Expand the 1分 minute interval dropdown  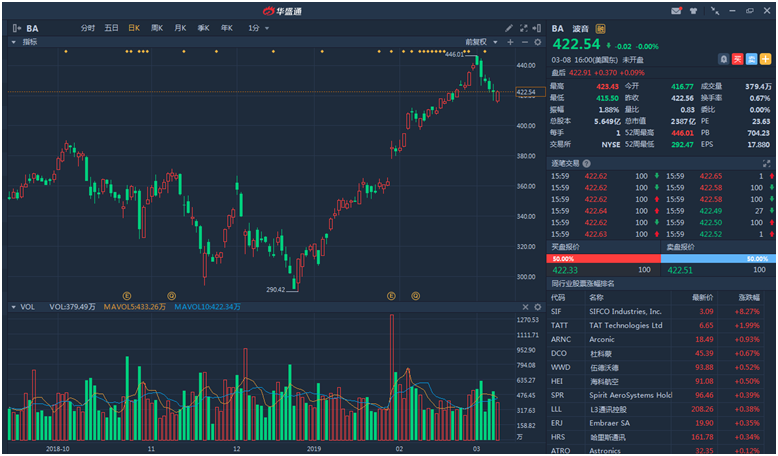258,28
